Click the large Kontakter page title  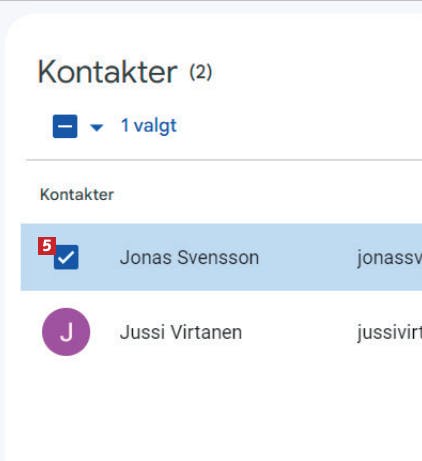107,72
